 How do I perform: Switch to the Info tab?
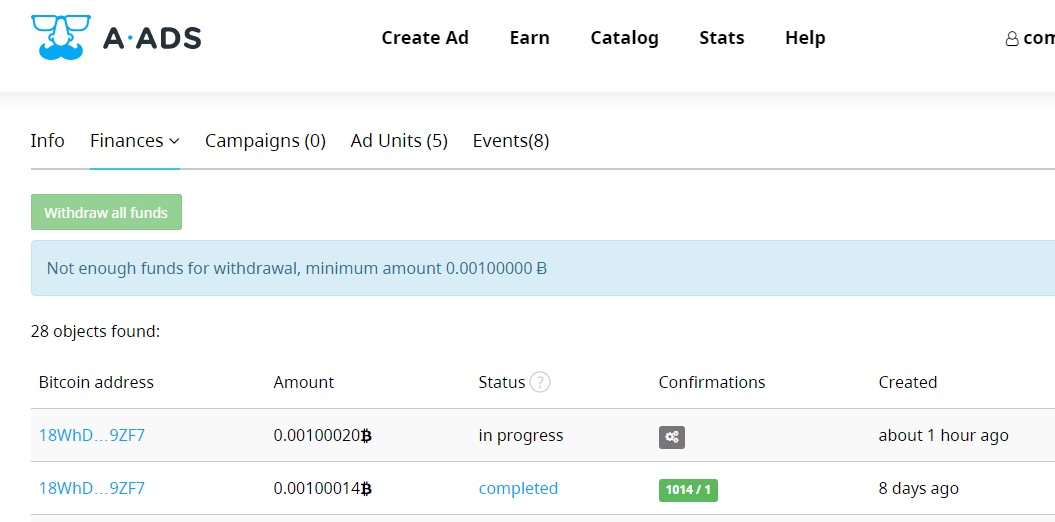47,141
